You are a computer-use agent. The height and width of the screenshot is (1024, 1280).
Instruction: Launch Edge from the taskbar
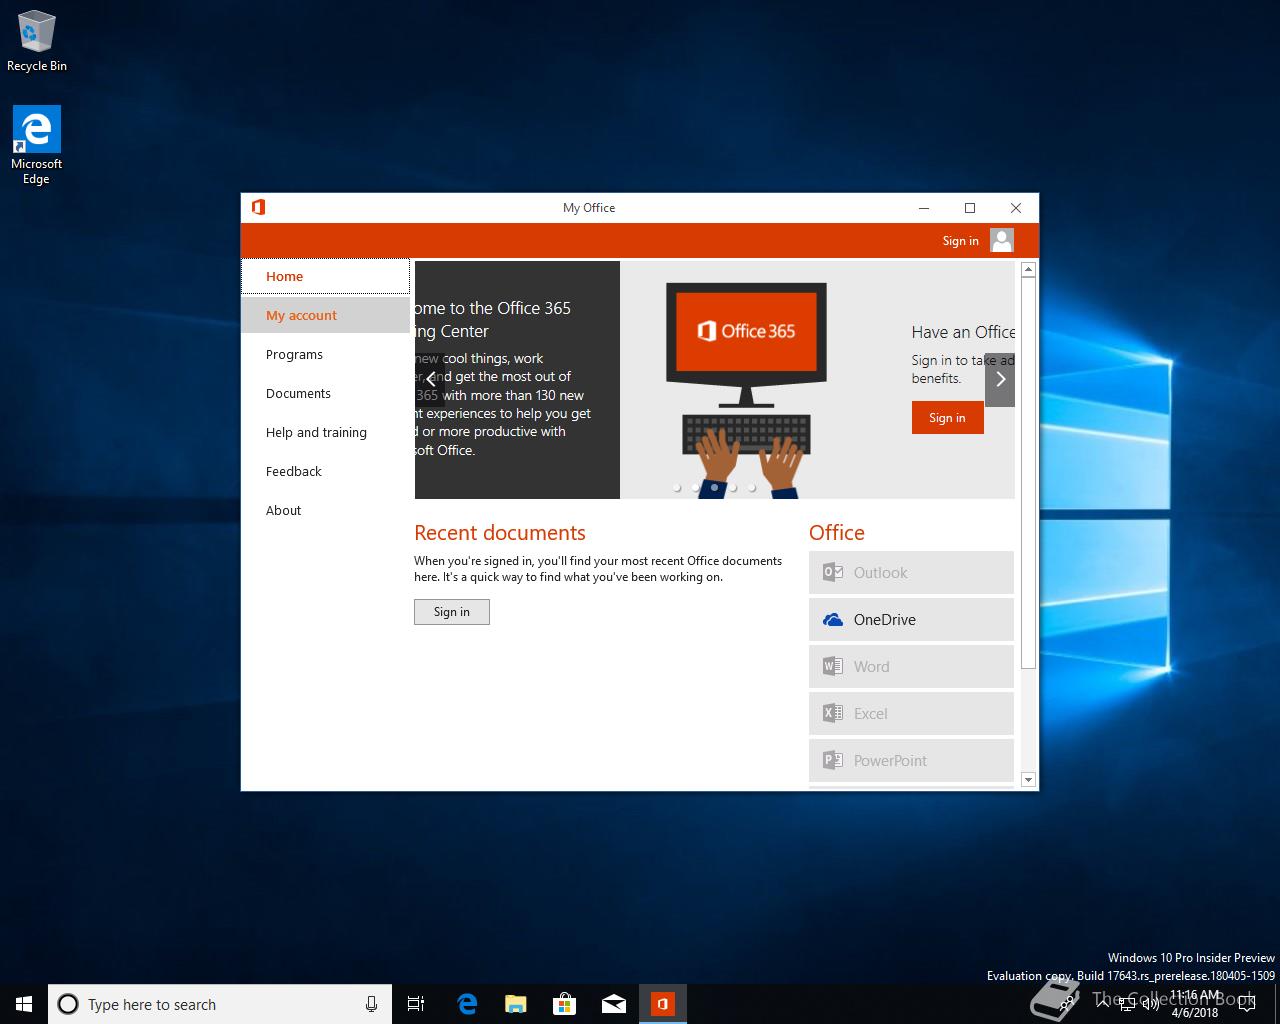click(x=467, y=1004)
